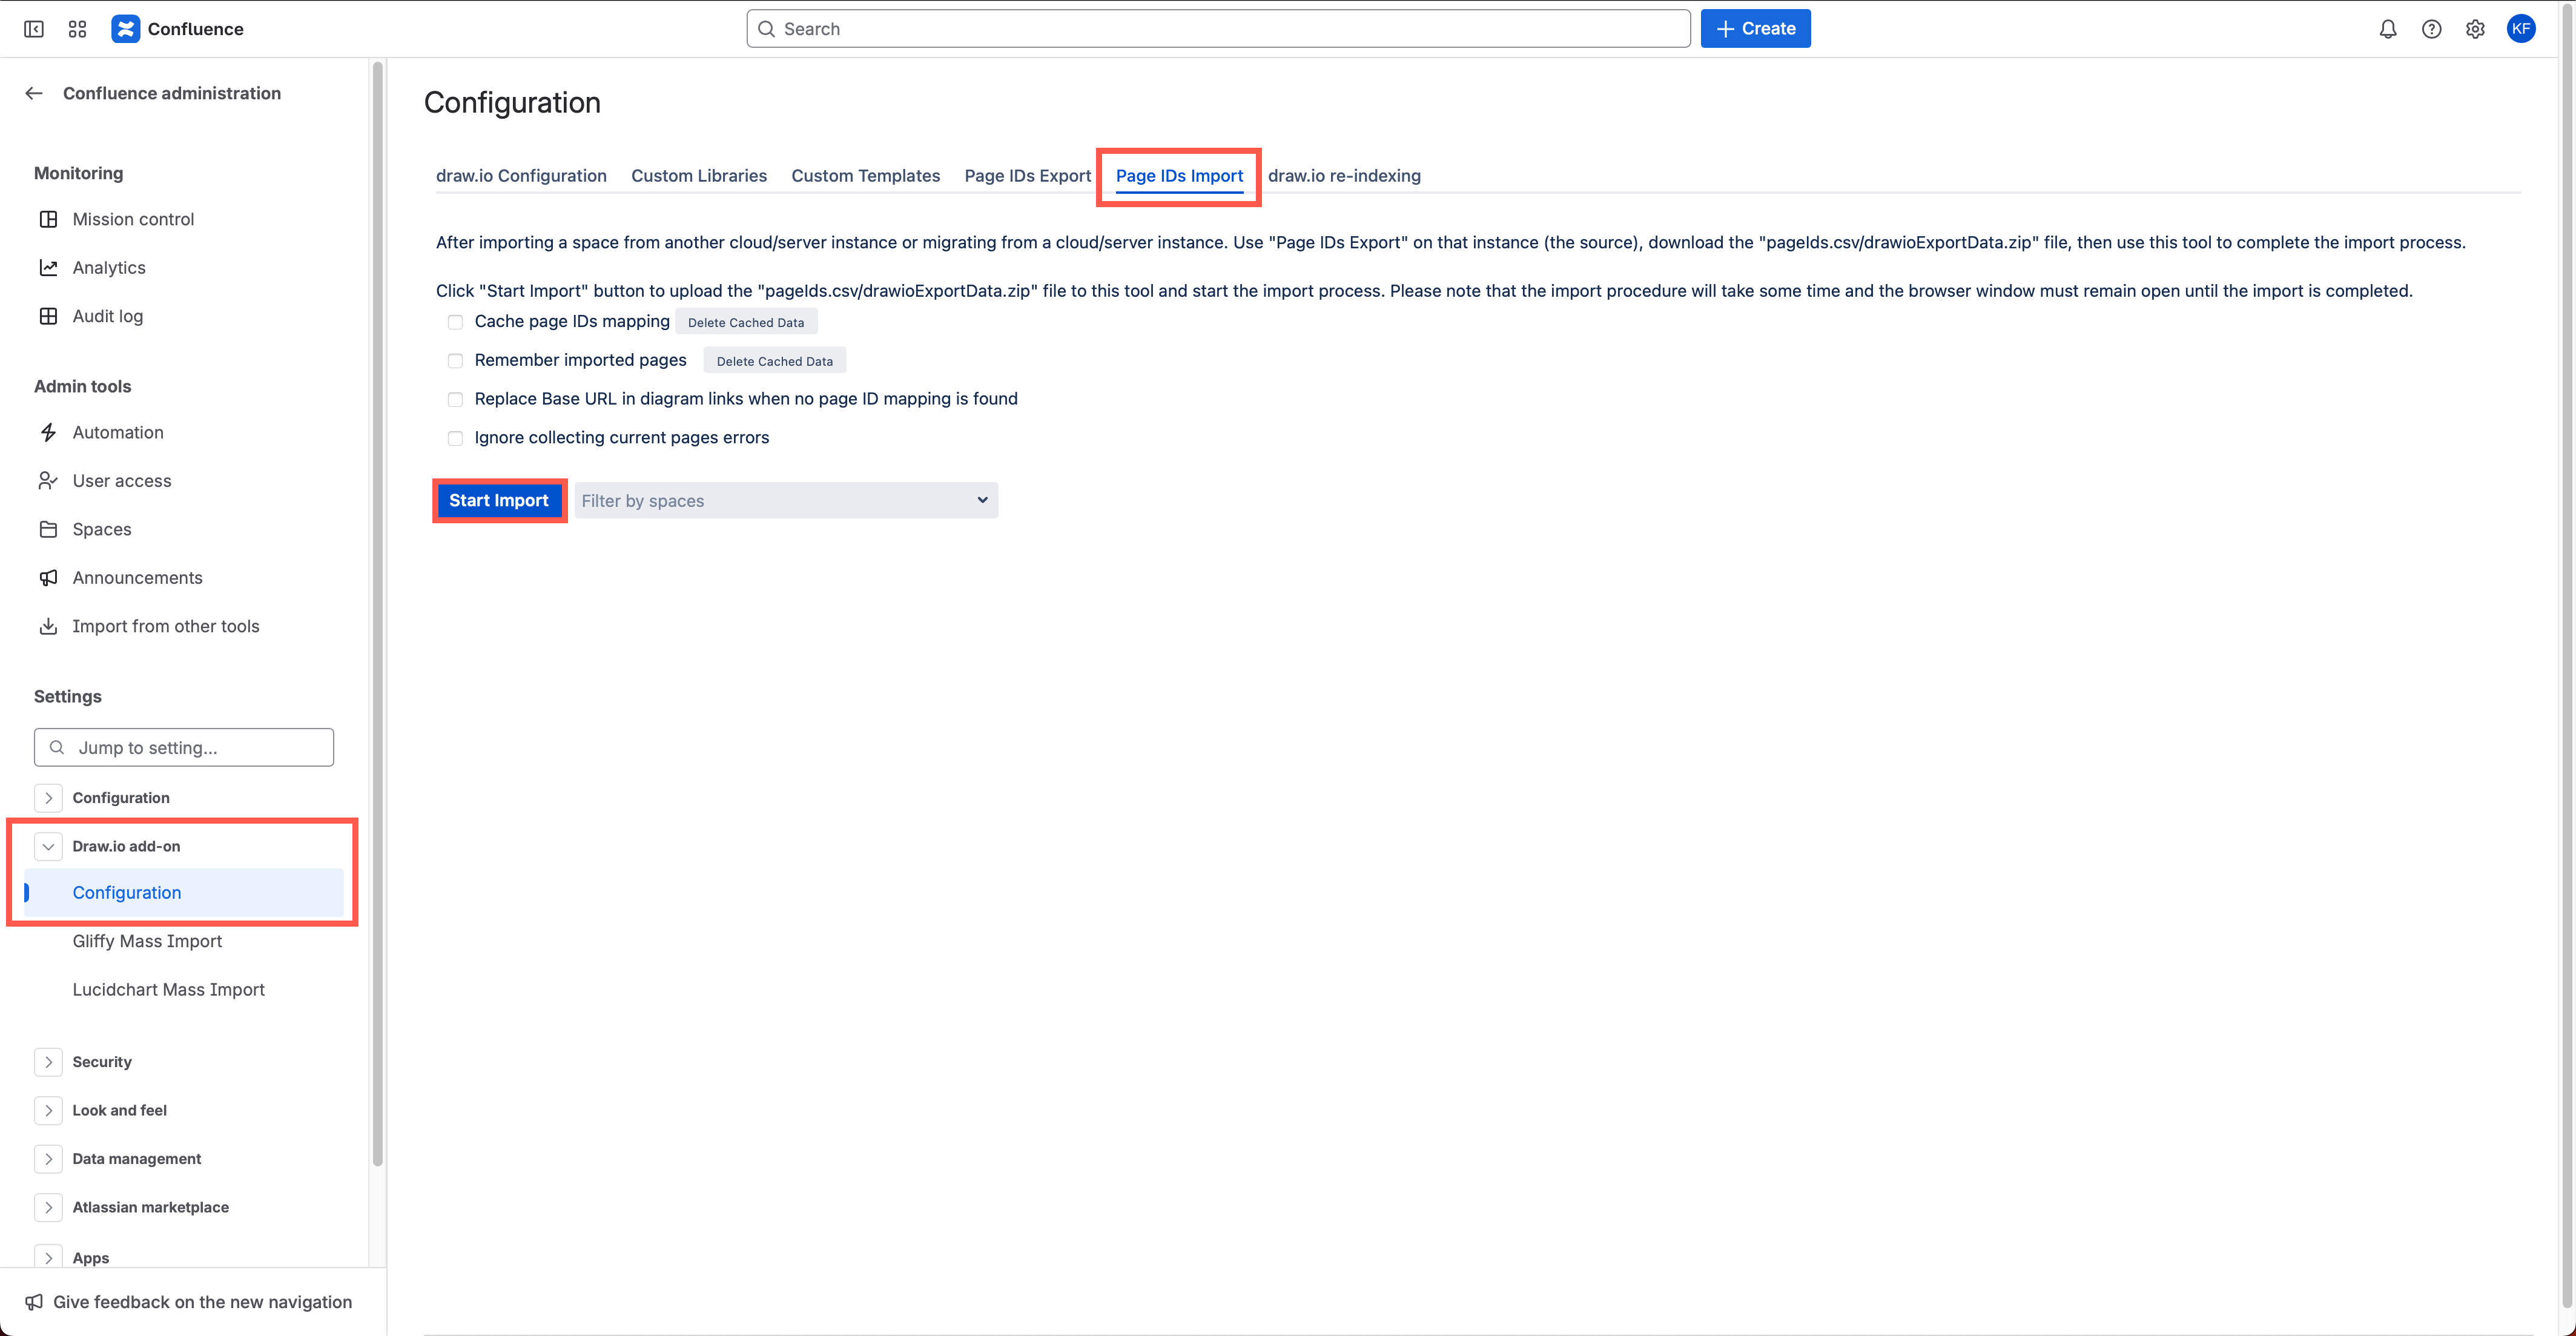Open the Mission control panel
This screenshot has height=1336, width=2576.
click(133, 218)
